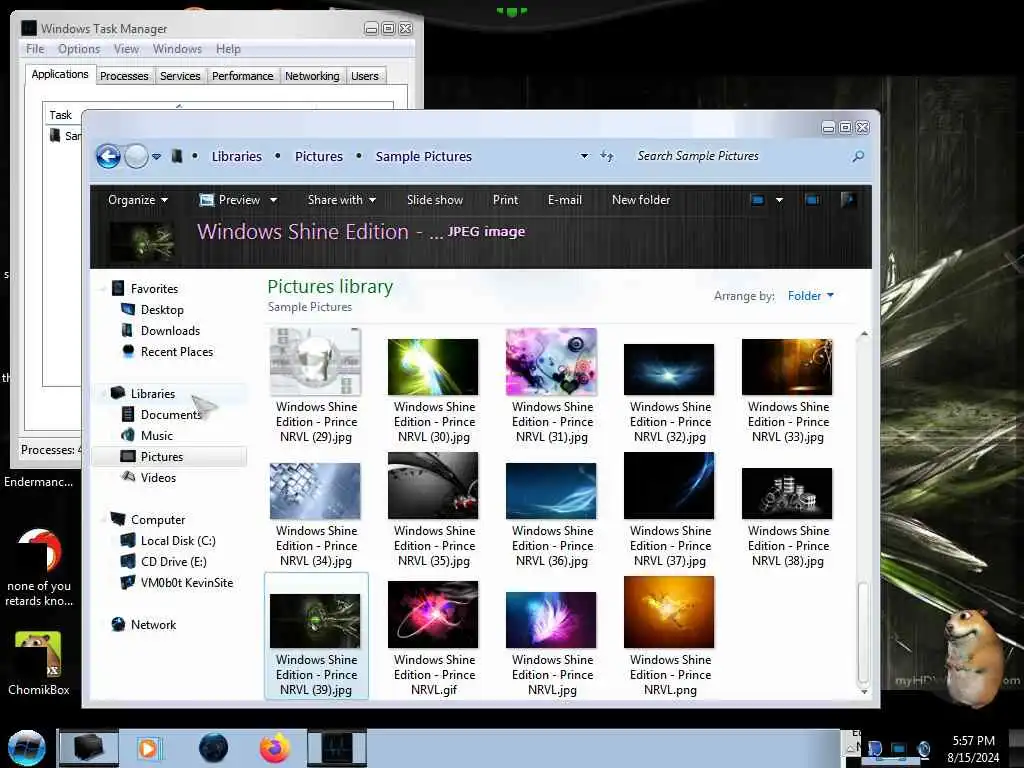Select Computer in the navigation pane
The height and width of the screenshot is (768, 1024).
(158, 520)
